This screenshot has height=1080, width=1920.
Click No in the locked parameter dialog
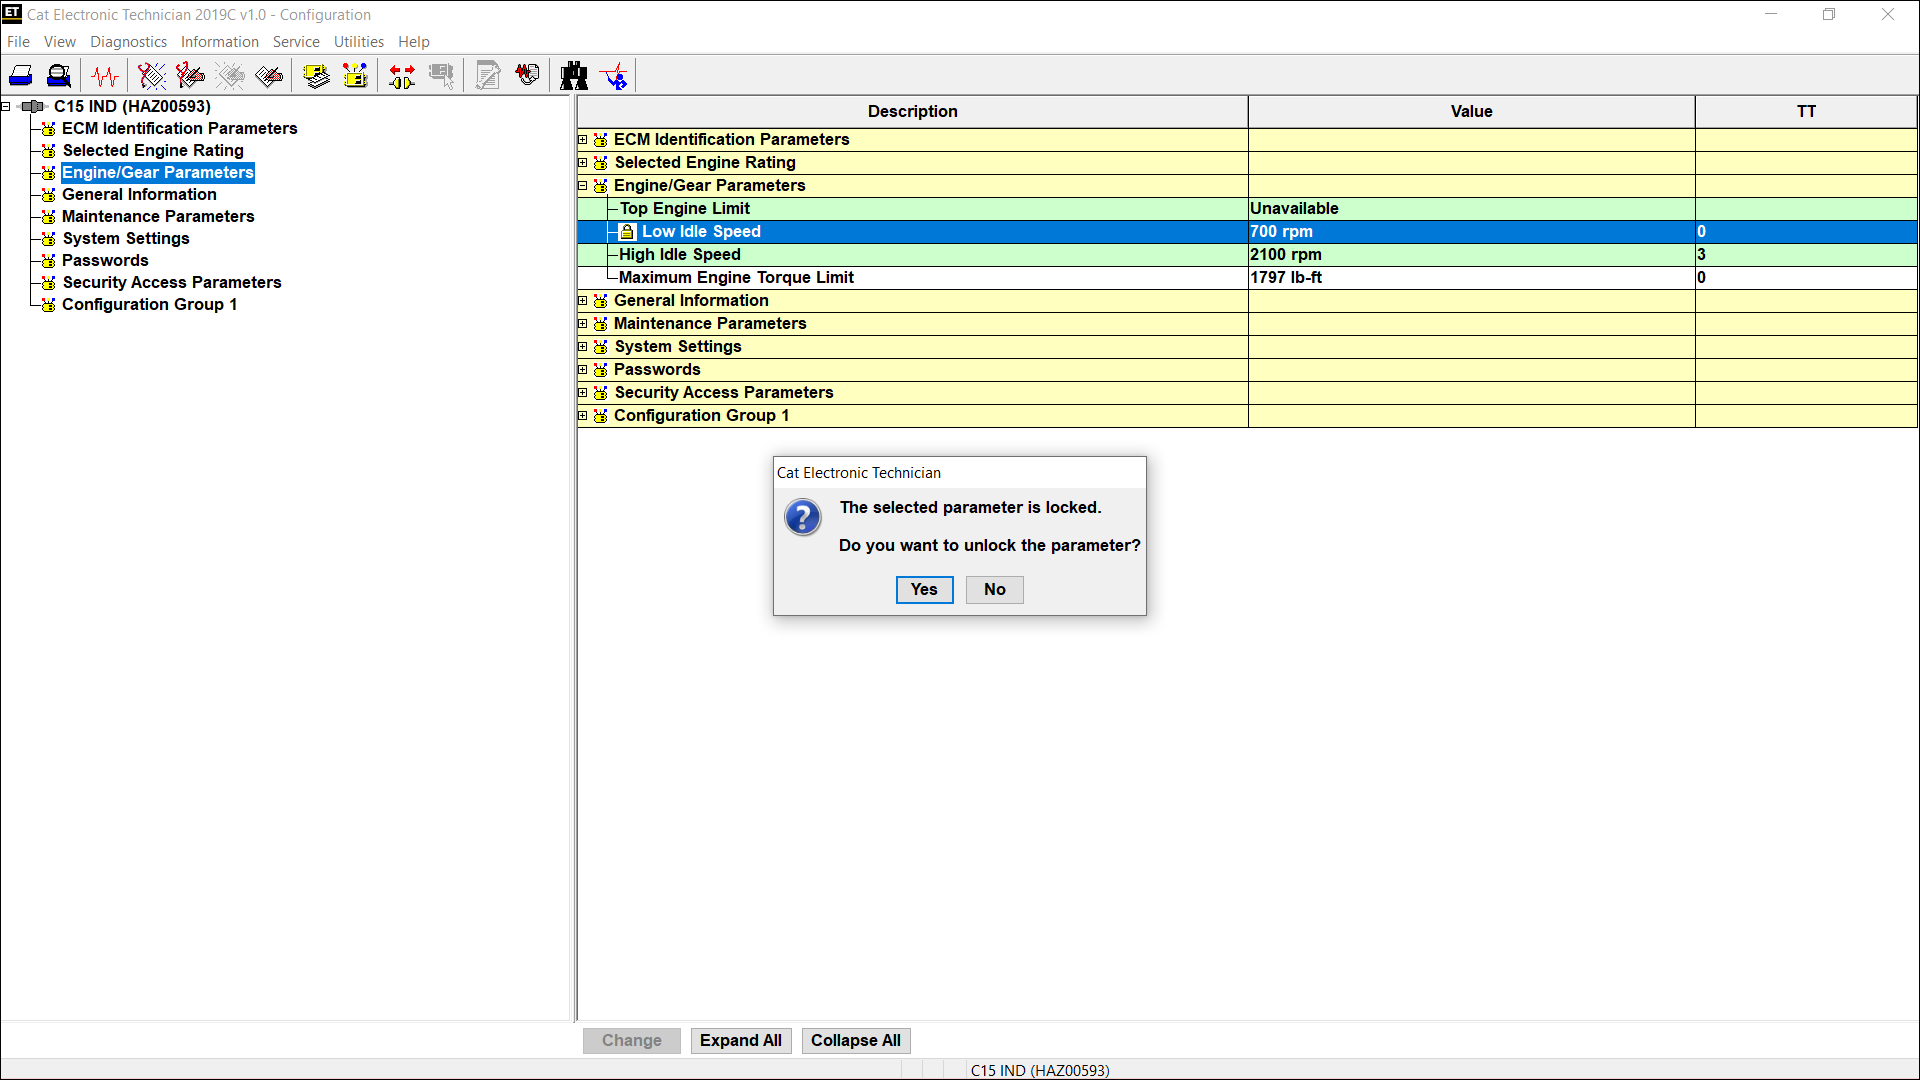994,590
